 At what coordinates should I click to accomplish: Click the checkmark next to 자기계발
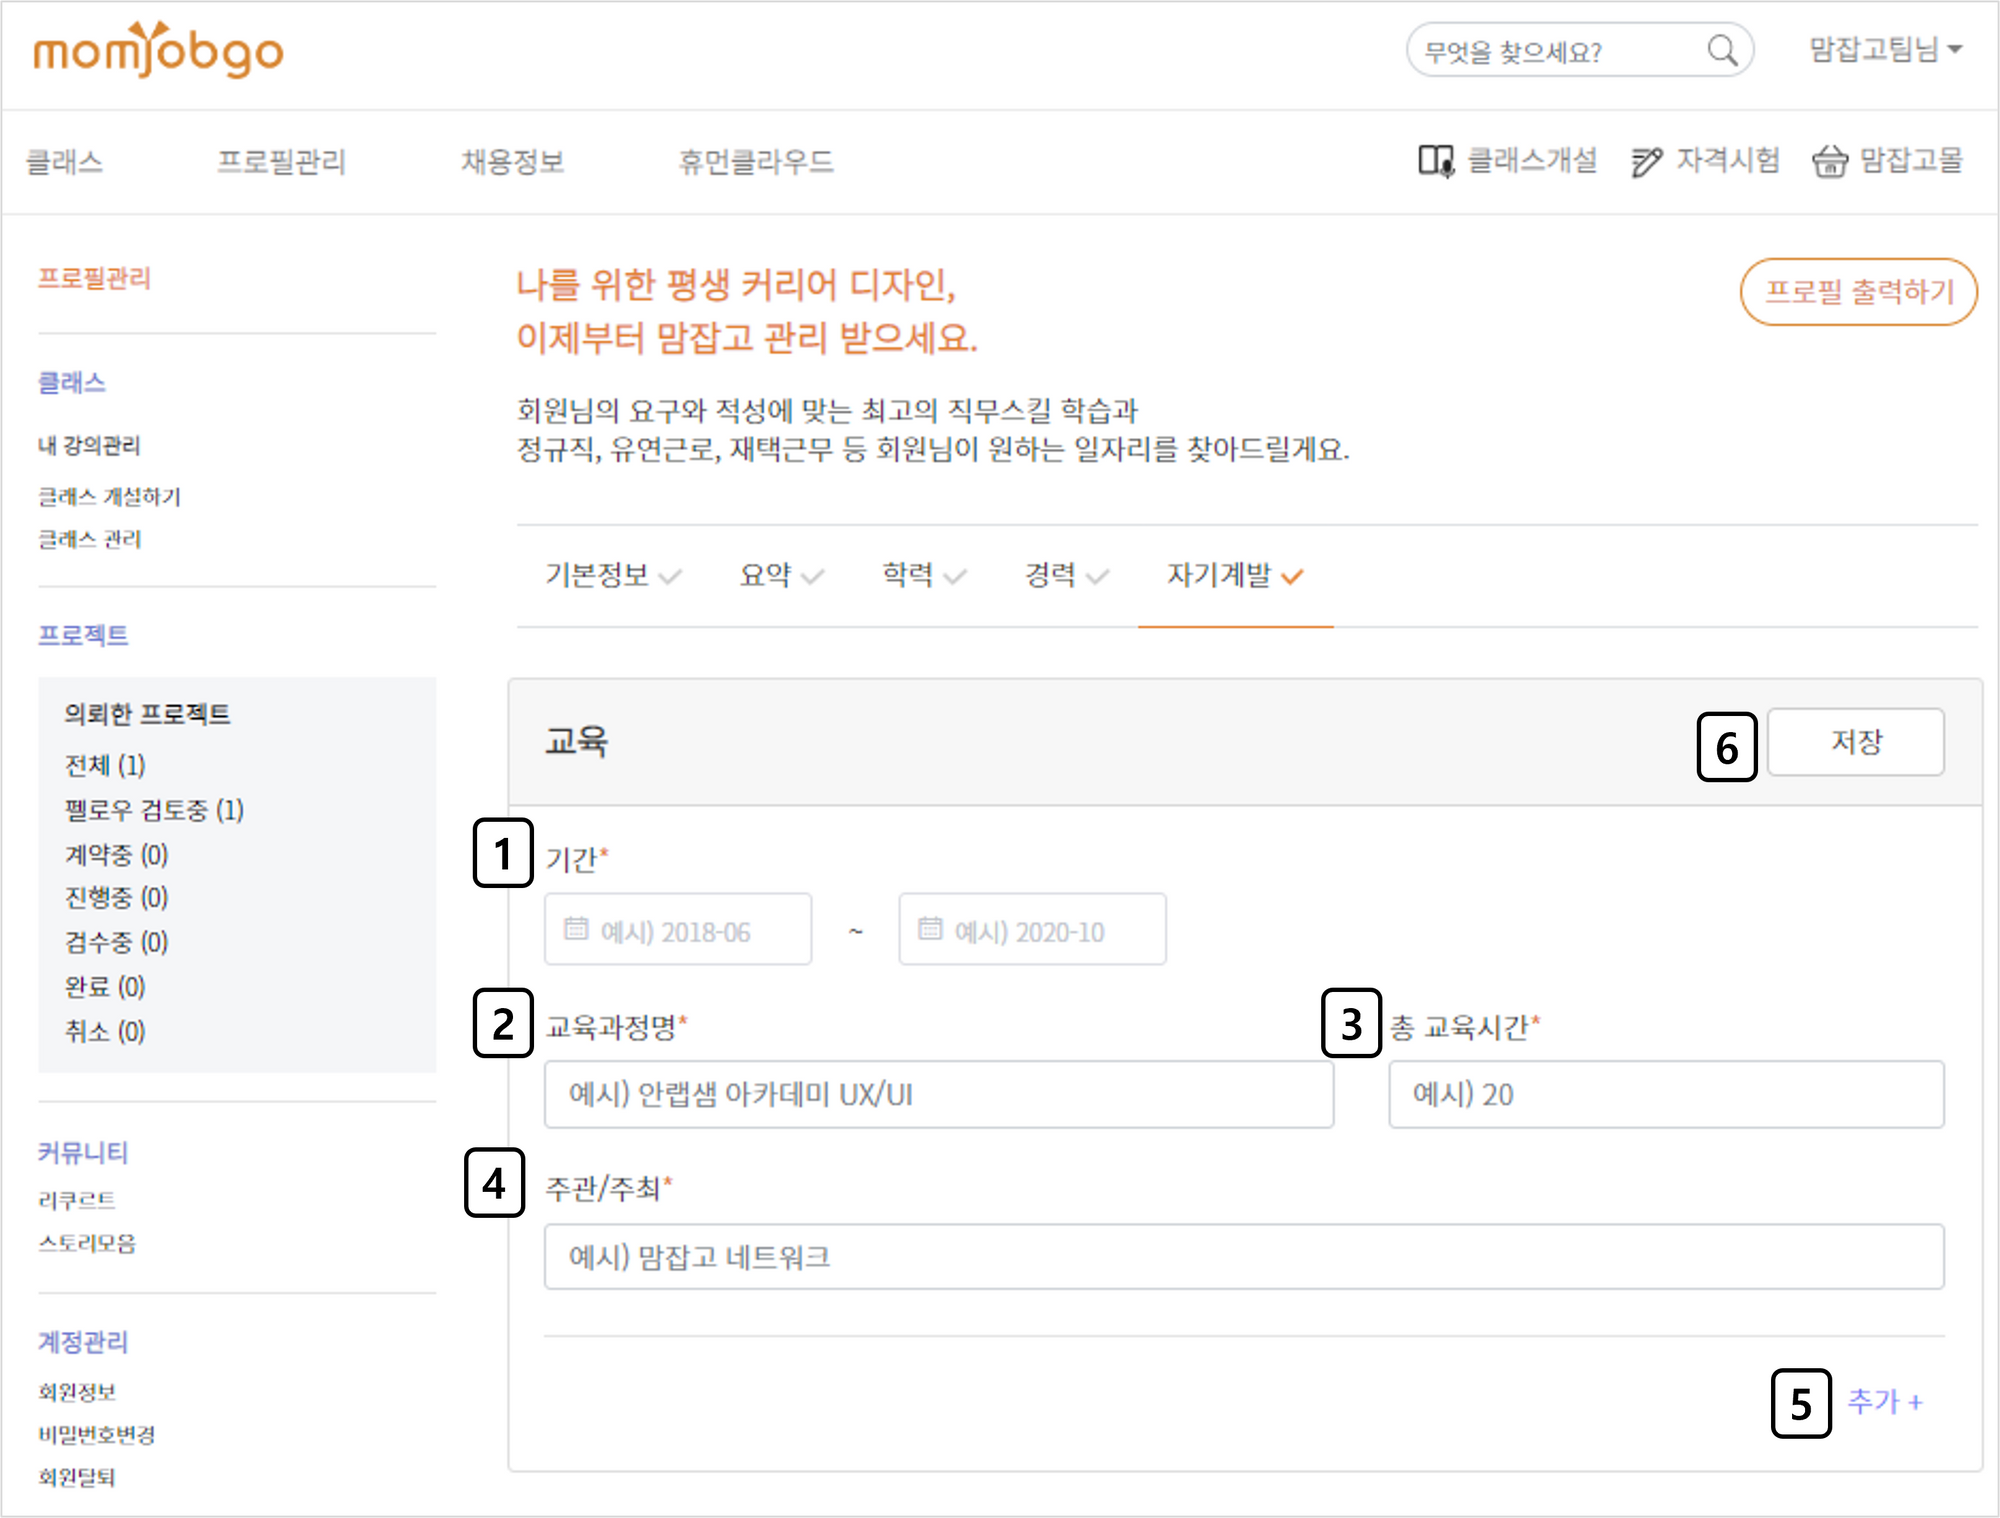1292,577
